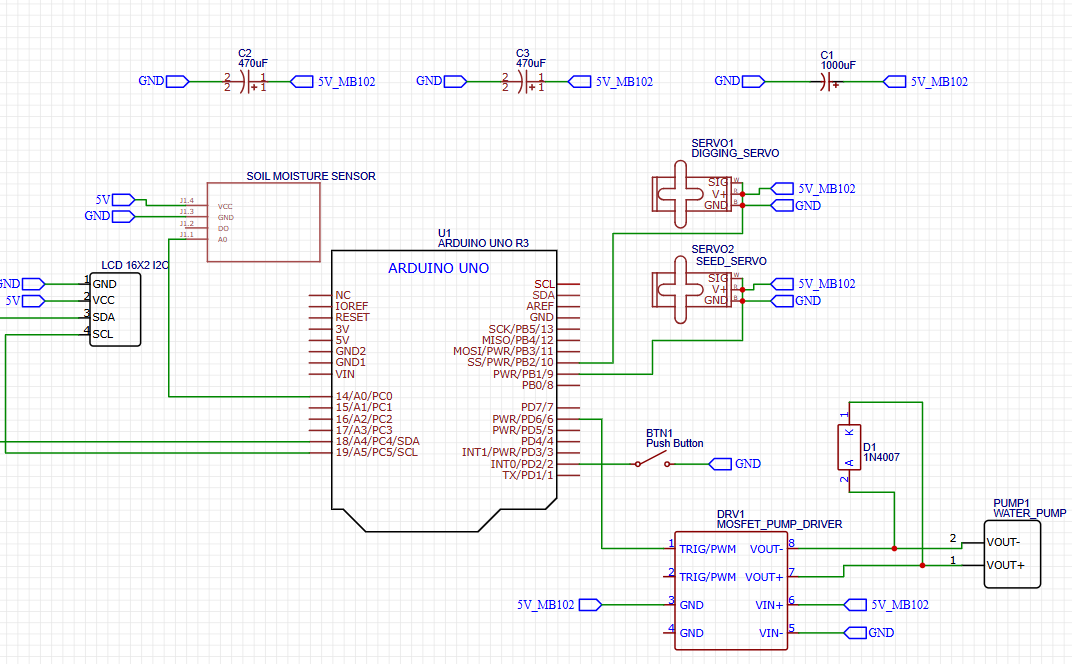Click the 1N4007 value label
The width and height of the screenshot is (1072, 664).
pyautogui.click(x=881, y=457)
